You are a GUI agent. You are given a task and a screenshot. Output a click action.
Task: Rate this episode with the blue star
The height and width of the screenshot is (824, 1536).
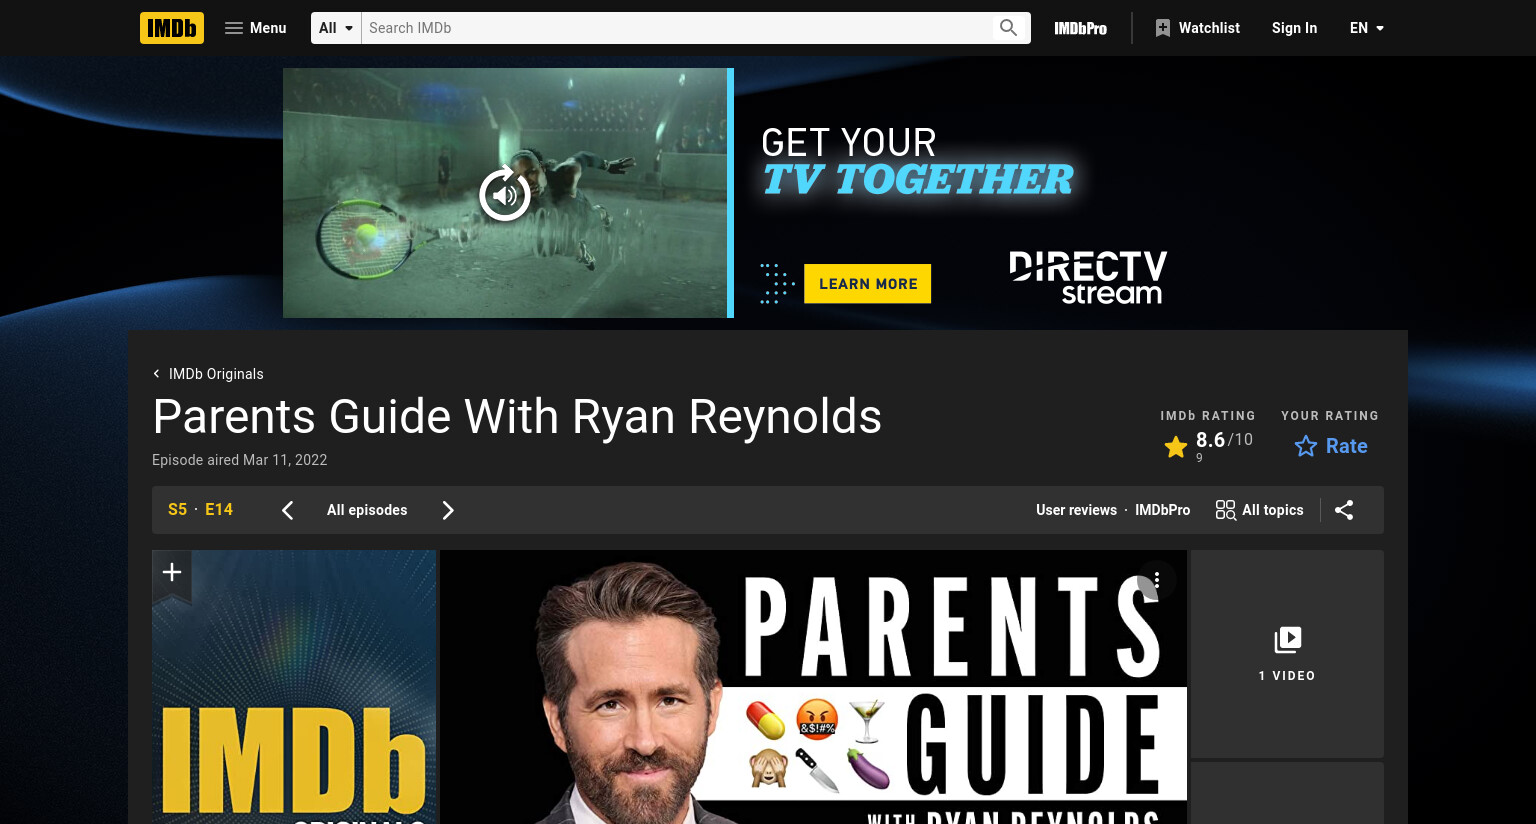(x=1331, y=446)
